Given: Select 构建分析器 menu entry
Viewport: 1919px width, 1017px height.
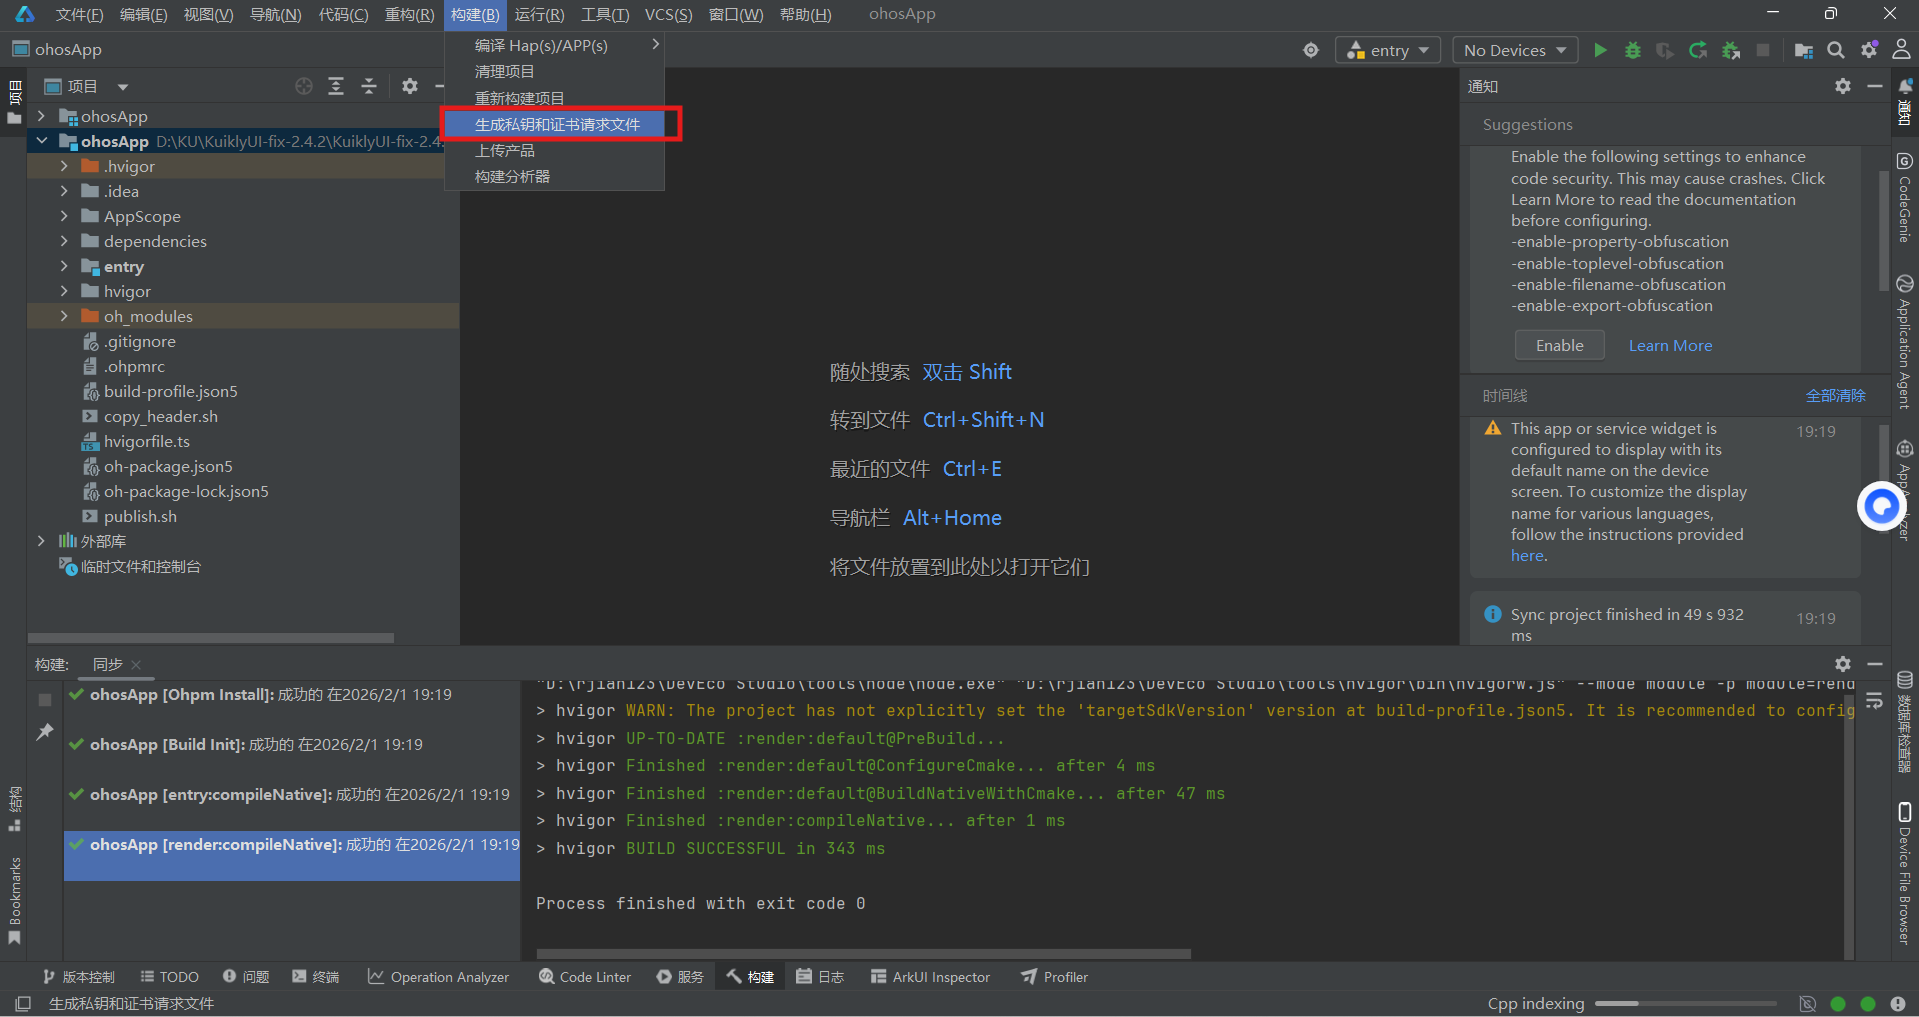Looking at the screenshot, I should pyautogui.click(x=555, y=176).
